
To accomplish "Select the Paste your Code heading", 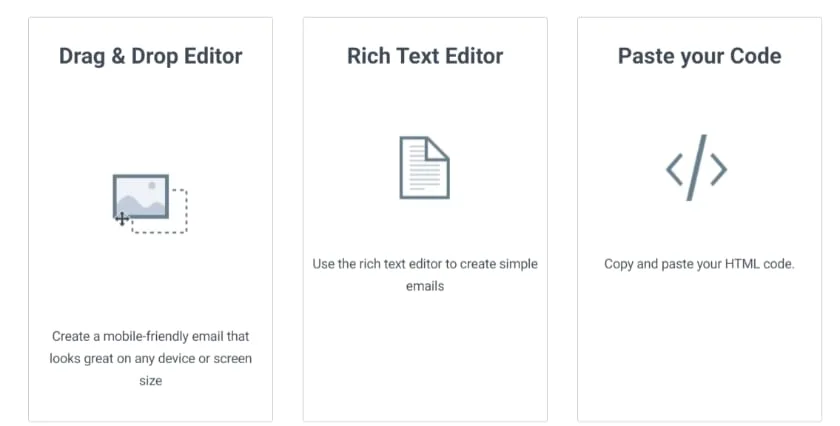I will click(700, 56).
